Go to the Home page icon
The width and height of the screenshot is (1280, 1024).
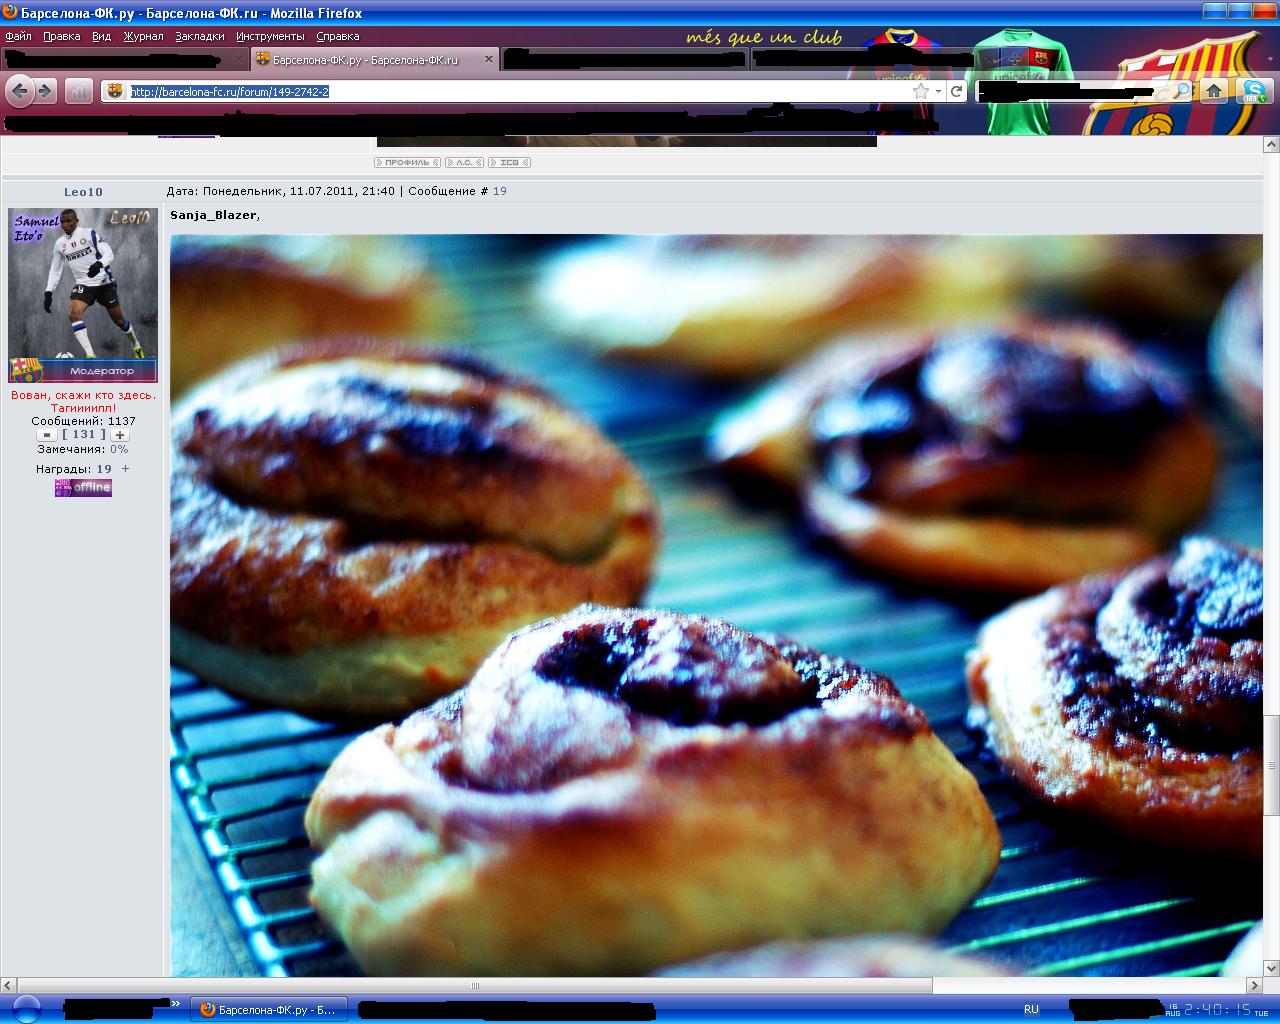[1214, 91]
